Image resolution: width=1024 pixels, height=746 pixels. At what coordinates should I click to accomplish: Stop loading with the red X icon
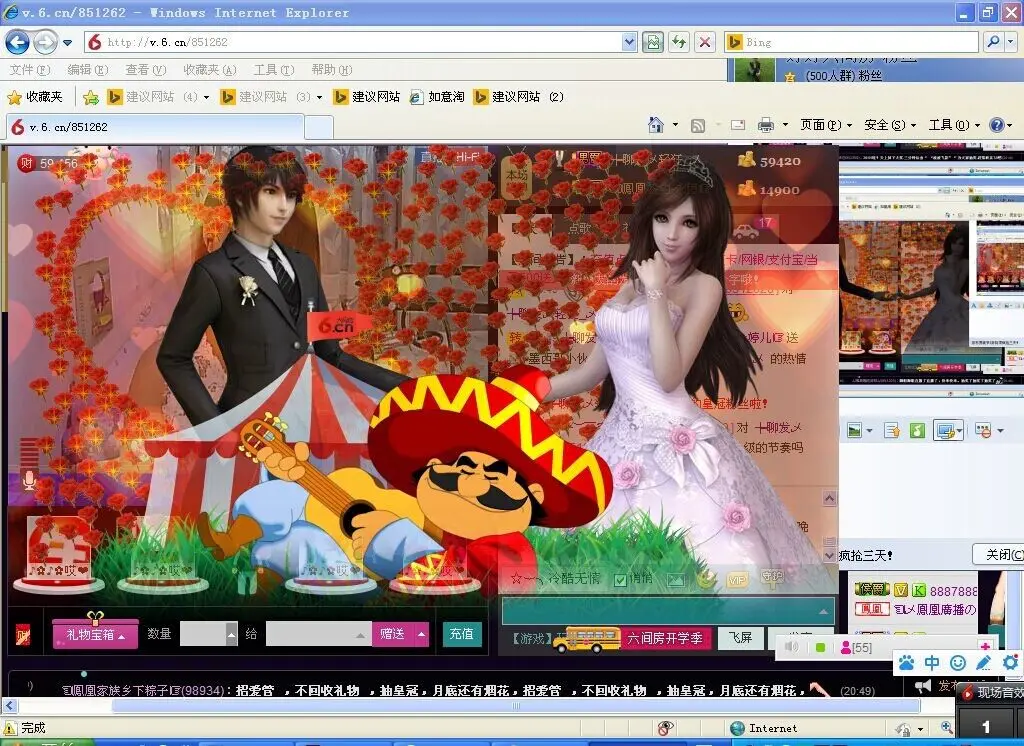[x=705, y=42]
